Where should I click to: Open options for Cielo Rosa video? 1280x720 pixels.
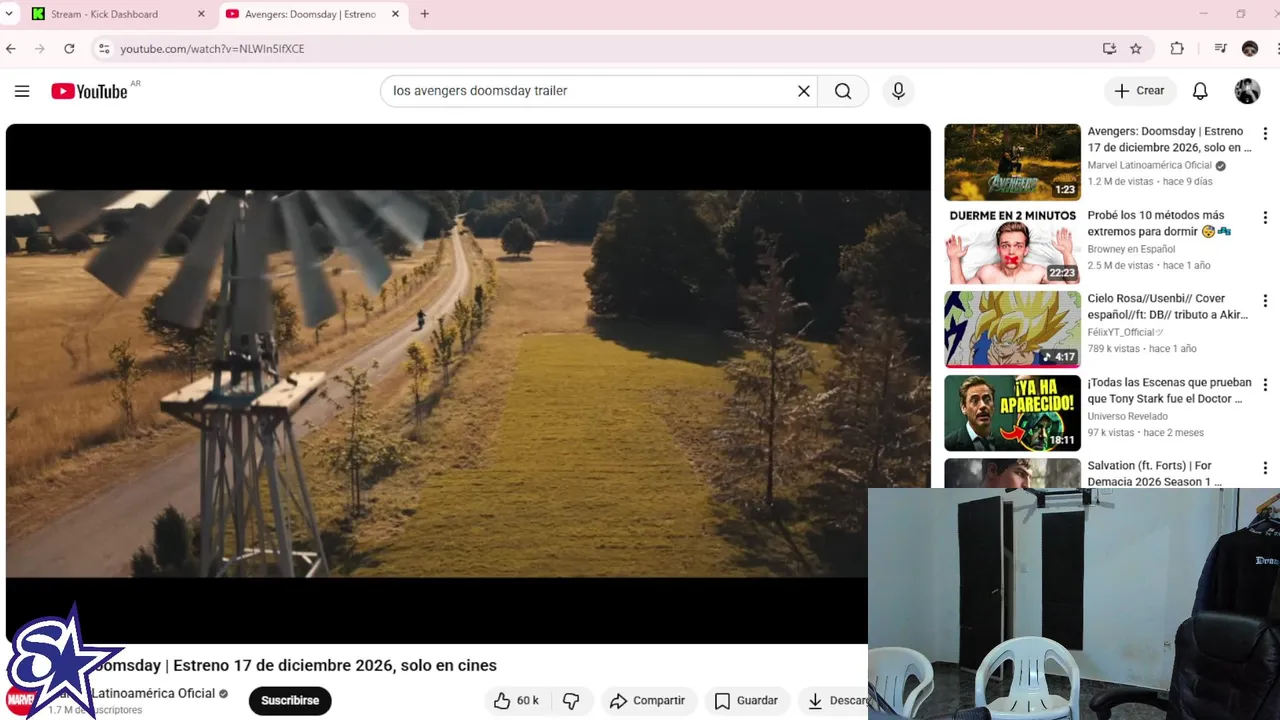(1265, 301)
